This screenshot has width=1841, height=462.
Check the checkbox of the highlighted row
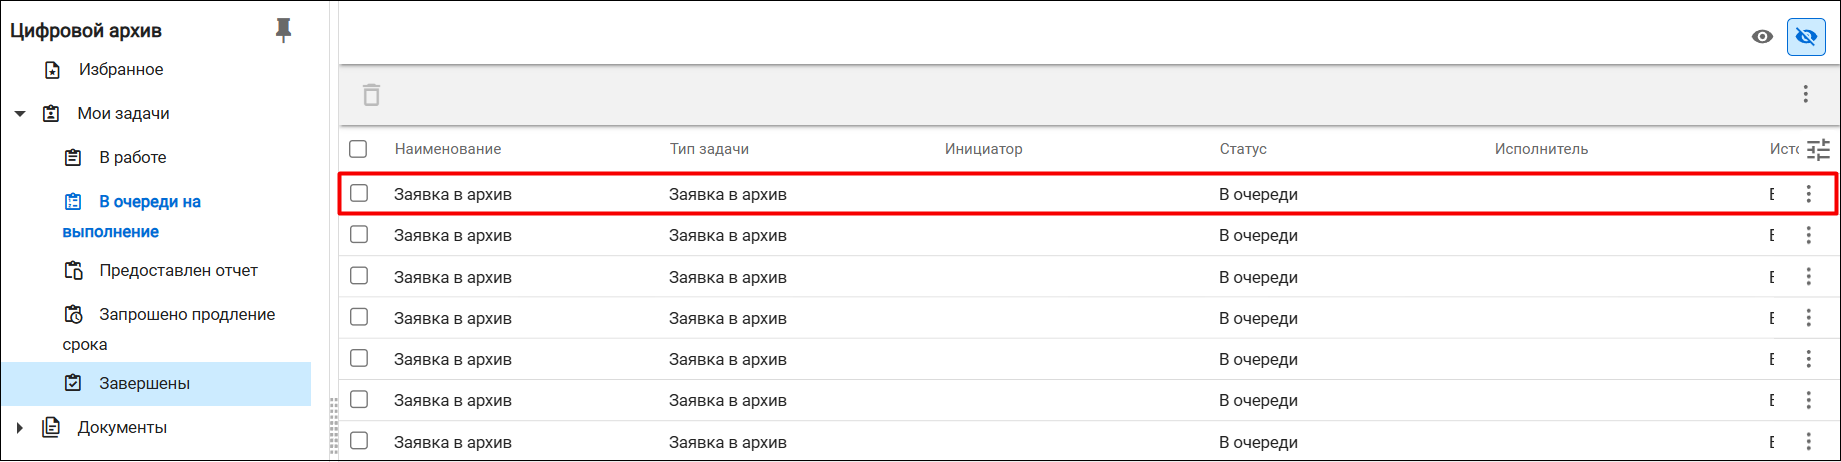[359, 193]
